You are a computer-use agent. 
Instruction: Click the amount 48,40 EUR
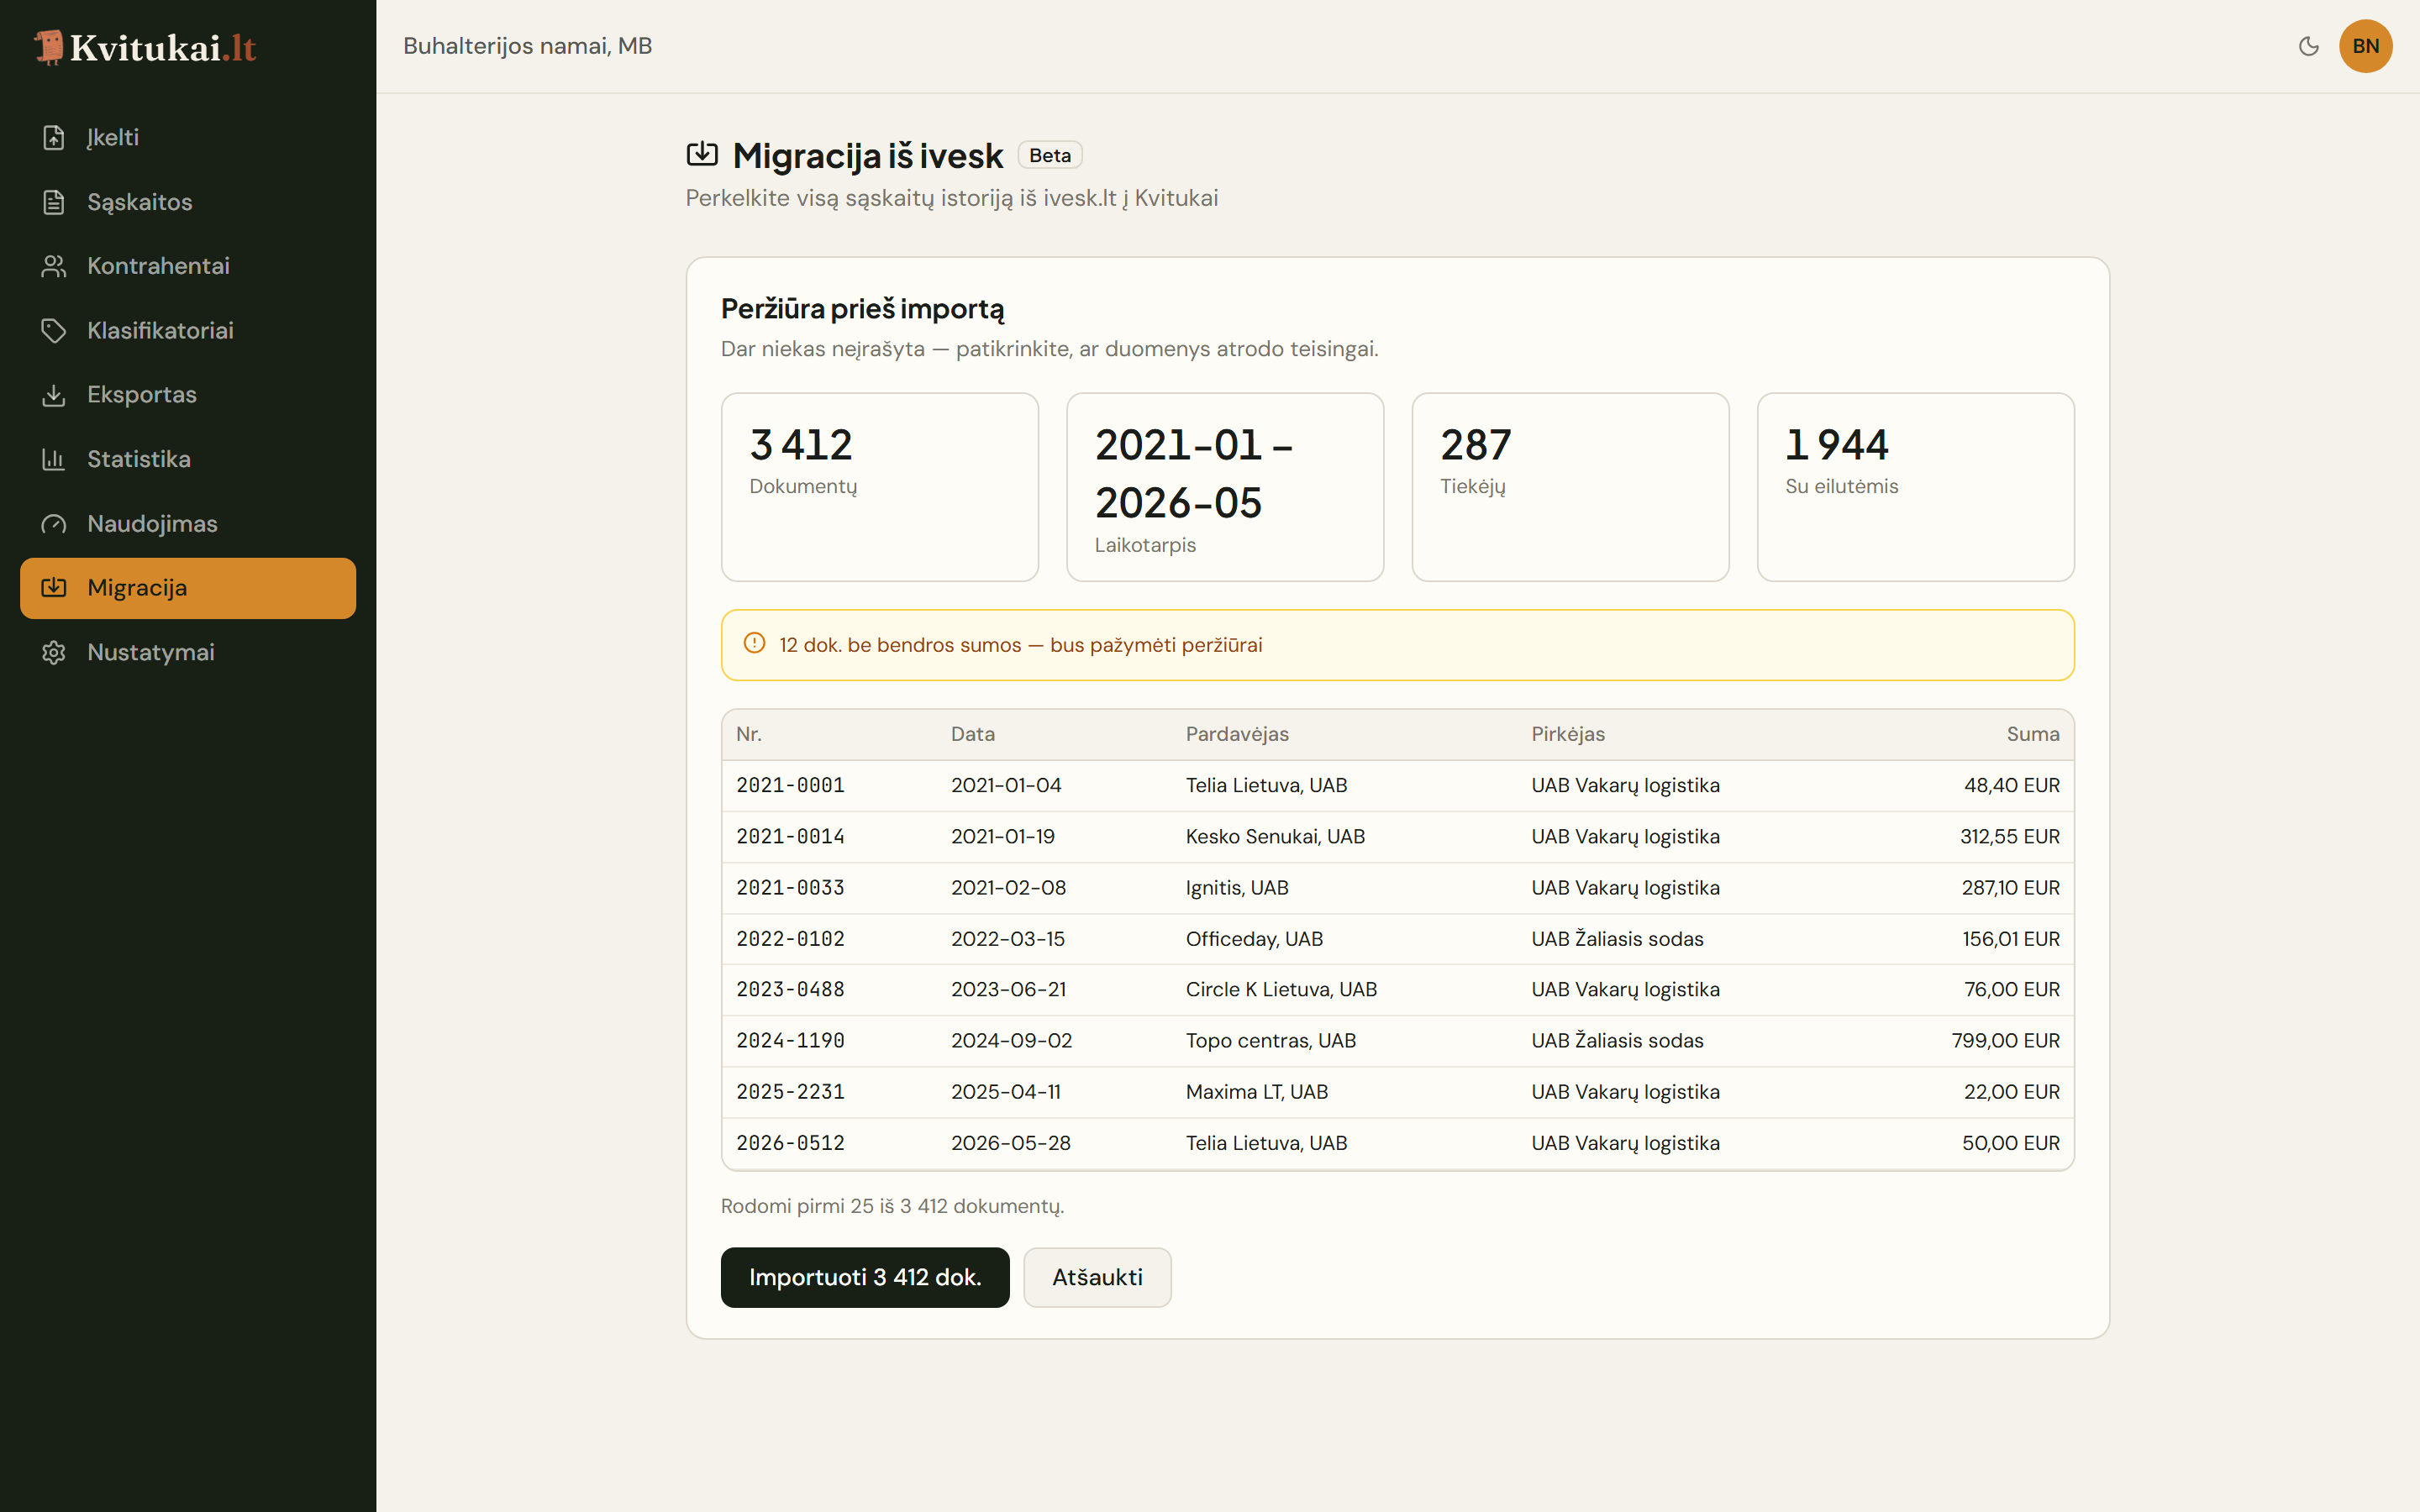pyautogui.click(x=2012, y=785)
